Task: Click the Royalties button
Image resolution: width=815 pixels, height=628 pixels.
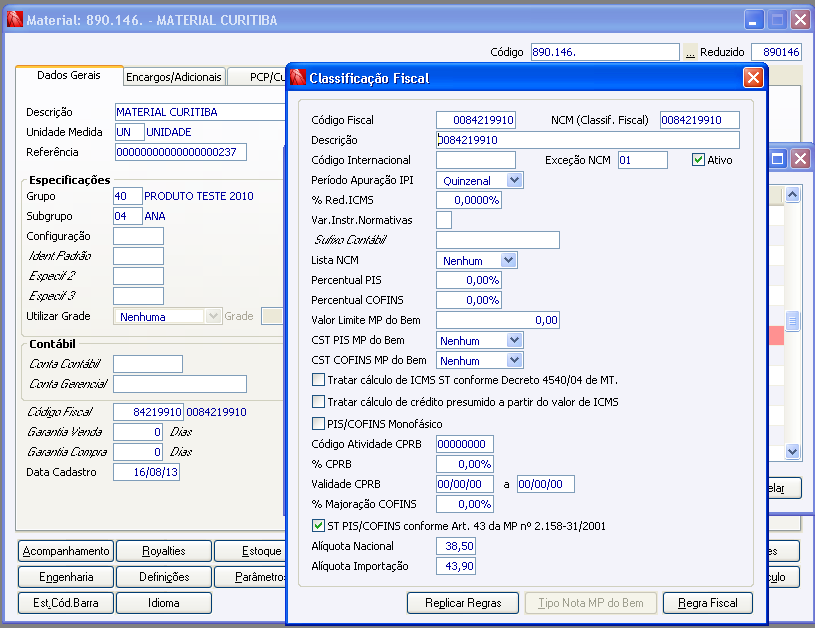Action: (164, 551)
